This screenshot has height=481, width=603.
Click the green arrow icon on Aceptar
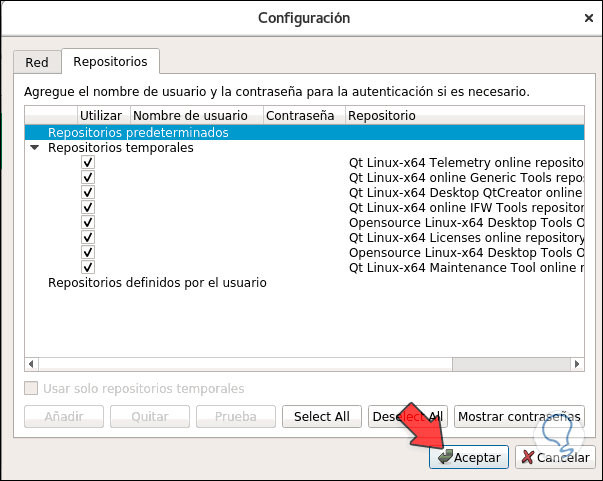click(444, 457)
